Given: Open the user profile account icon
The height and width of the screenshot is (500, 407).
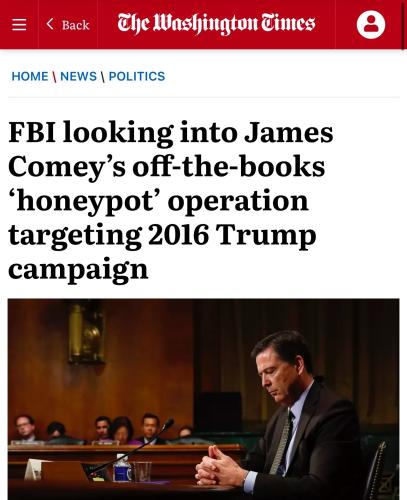Looking at the screenshot, I should point(371,24).
